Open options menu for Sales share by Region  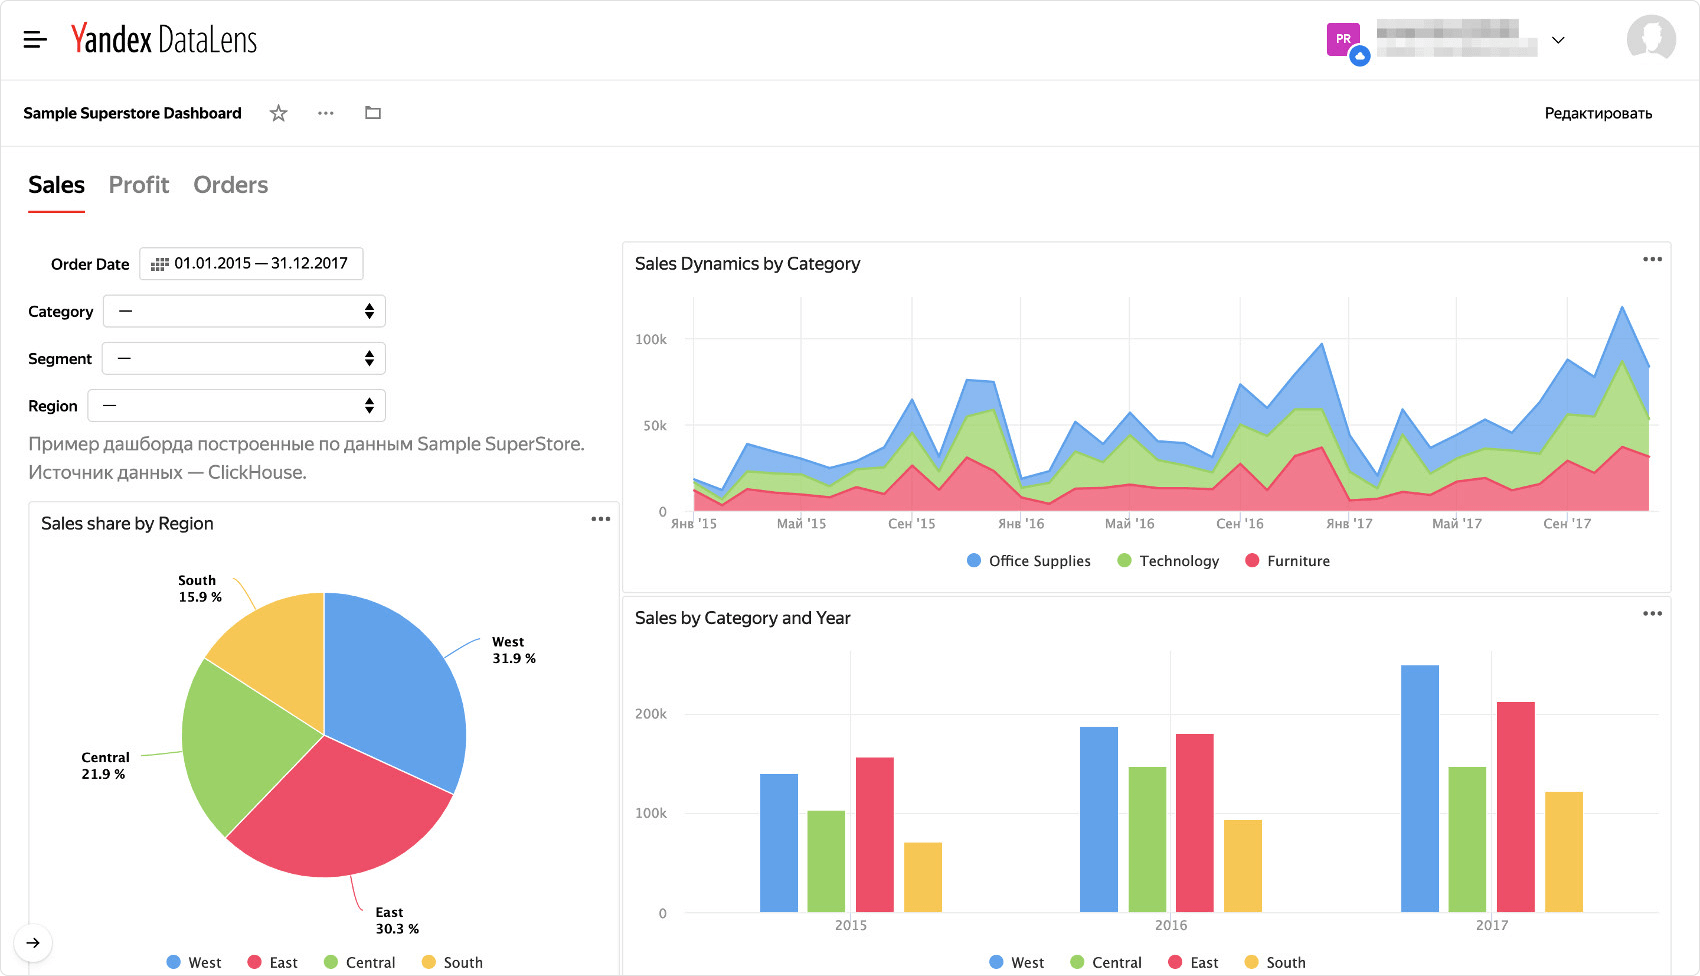point(601,519)
